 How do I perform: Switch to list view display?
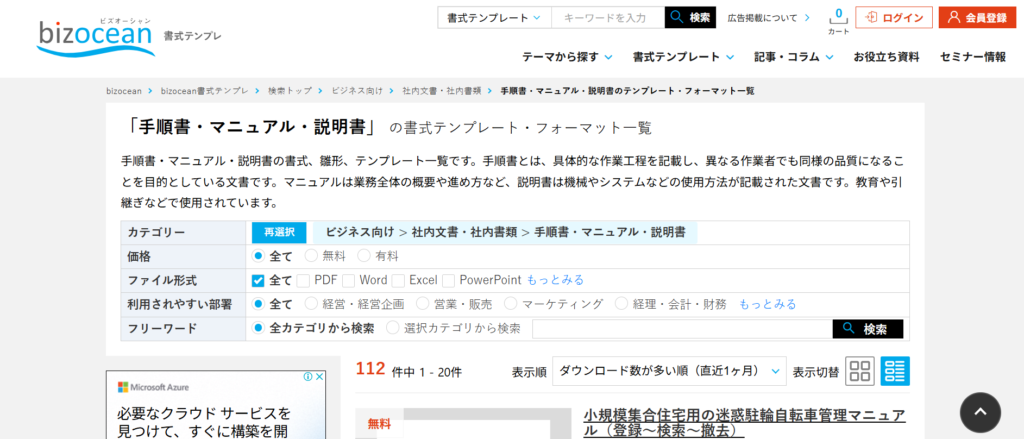(895, 371)
